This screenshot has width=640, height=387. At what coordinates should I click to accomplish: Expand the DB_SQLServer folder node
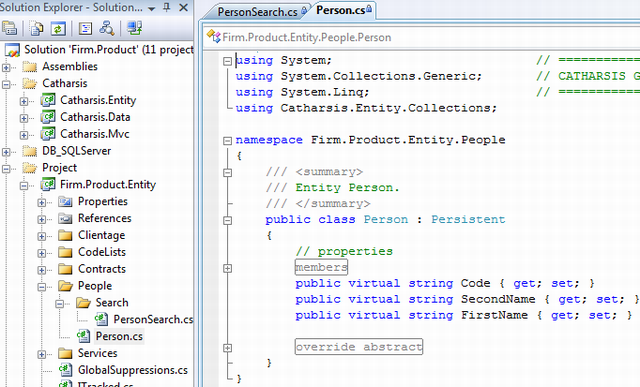click(6, 152)
